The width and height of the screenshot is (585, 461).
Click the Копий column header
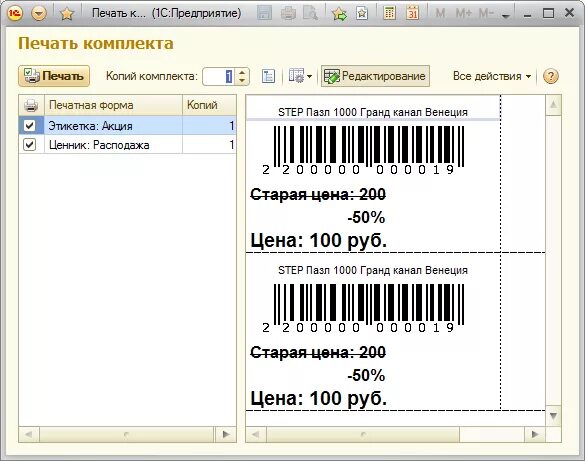click(x=209, y=105)
